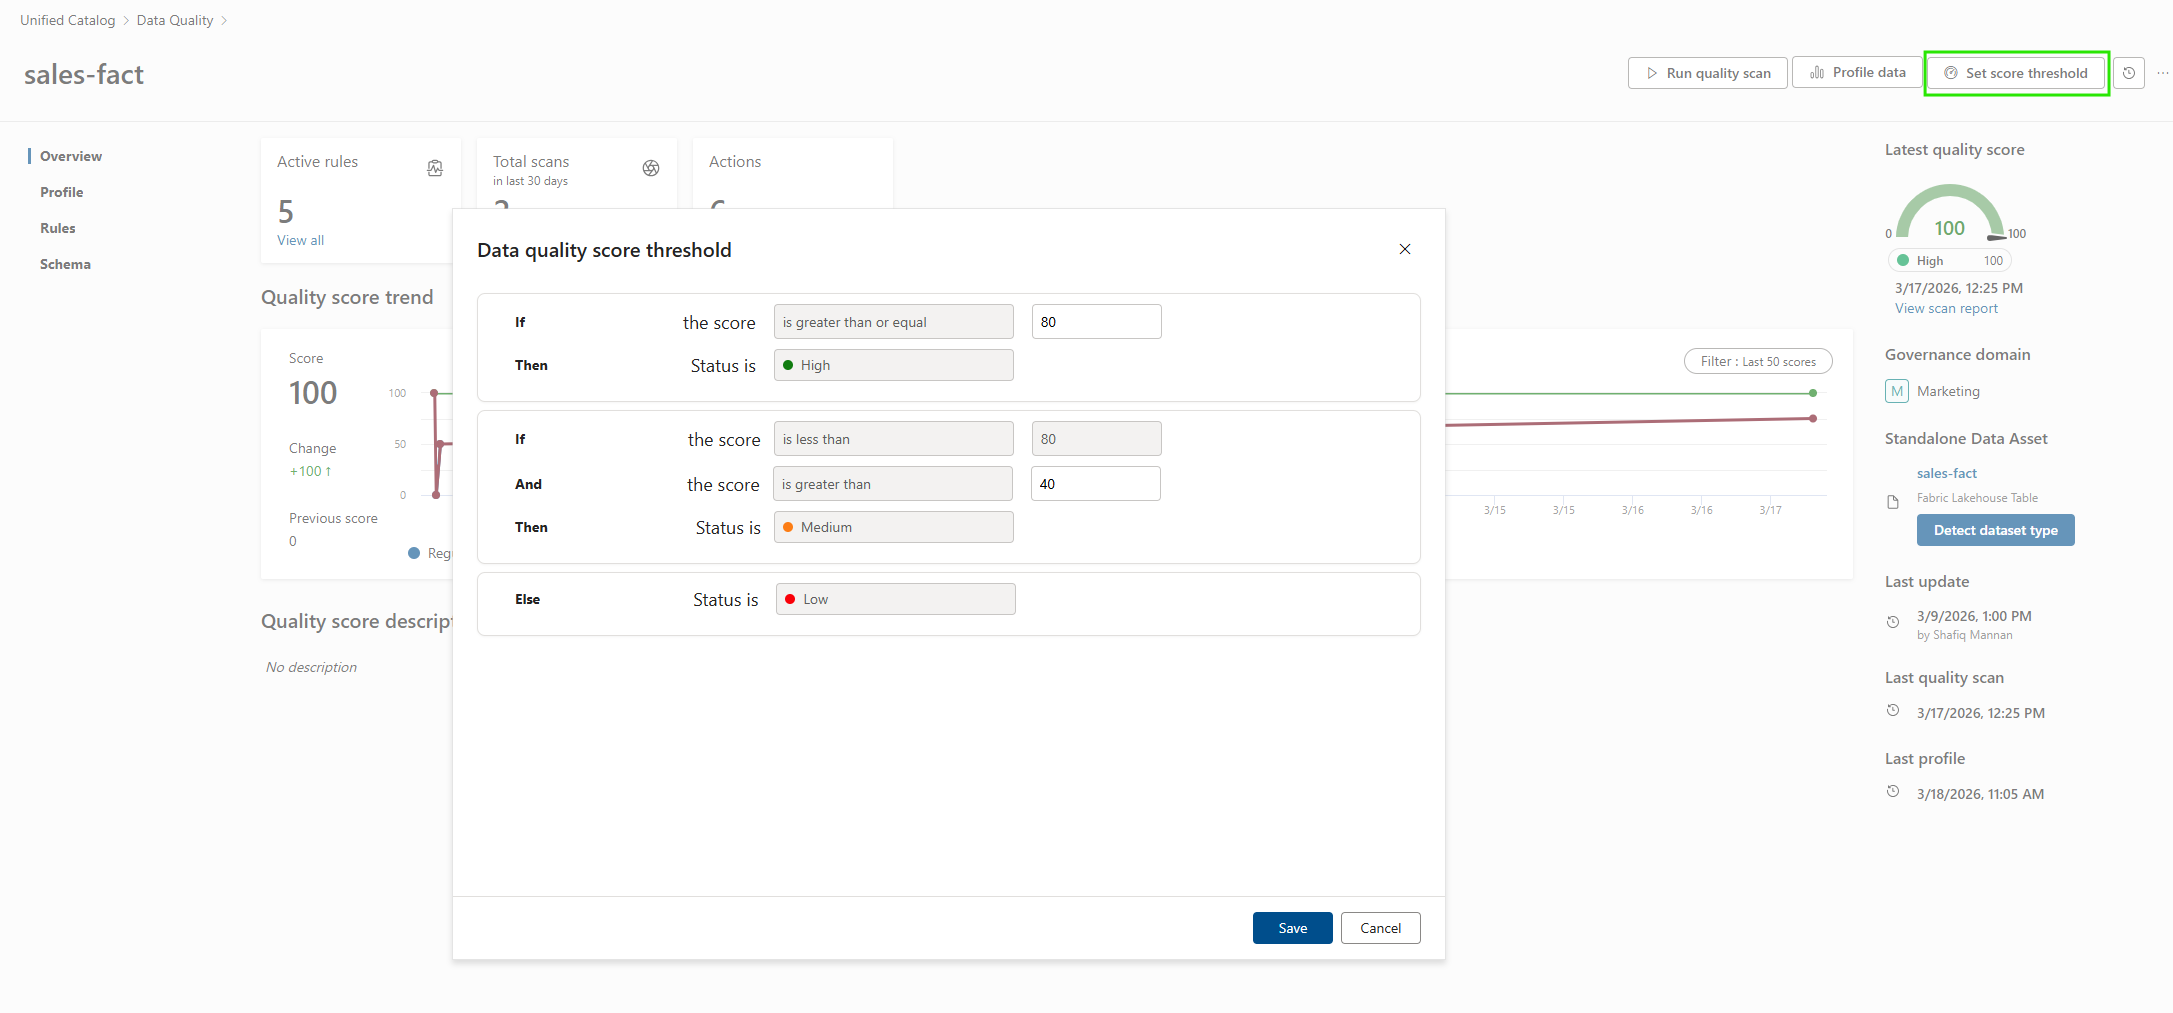The height and width of the screenshot is (1013, 2173).
Task: Go to the Profile section
Action: pyautogui.click(x=61, y=192)
